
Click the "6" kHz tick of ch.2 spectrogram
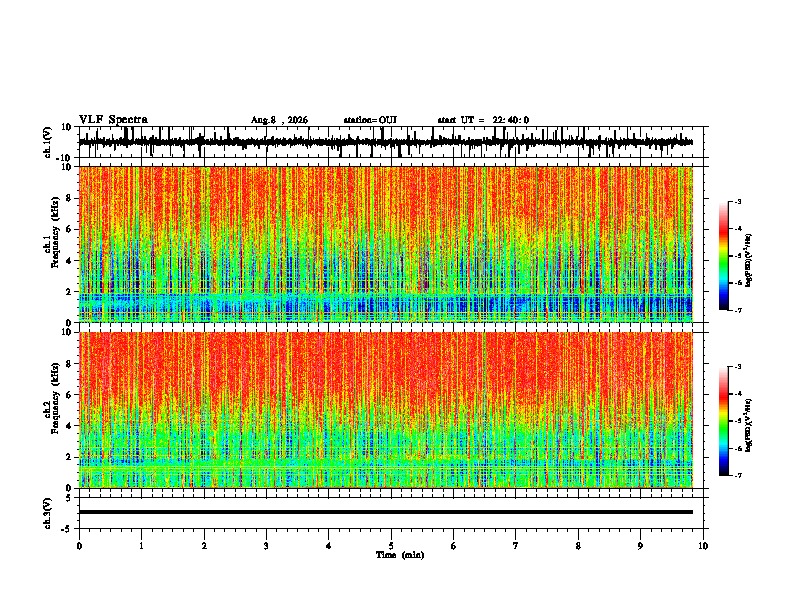(69, 395)
